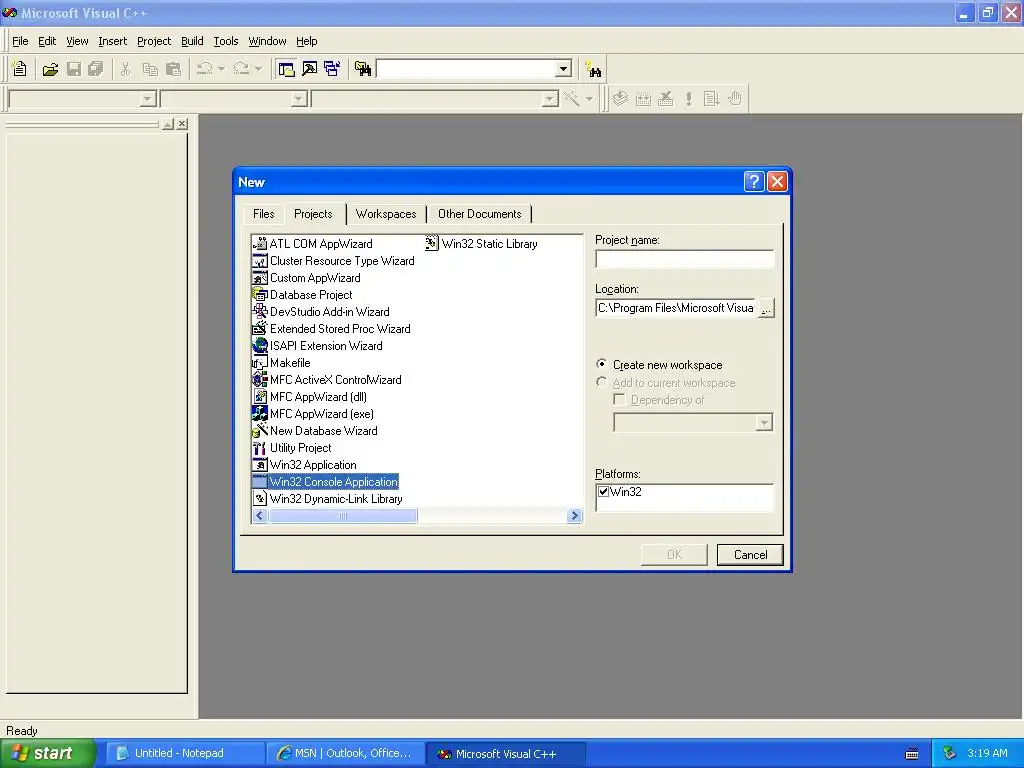
Task: Switch to the Workspaces tab
Action: point(386,214)
